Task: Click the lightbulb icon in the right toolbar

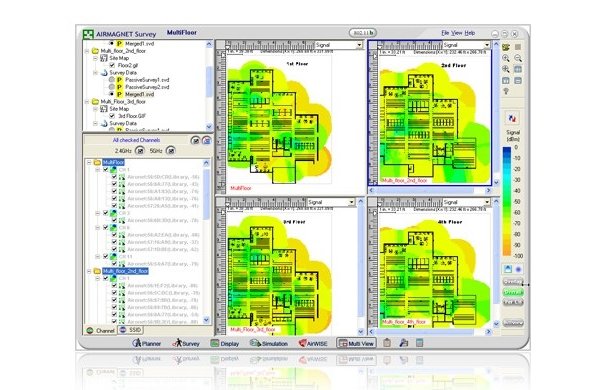Action: point(506,91)
